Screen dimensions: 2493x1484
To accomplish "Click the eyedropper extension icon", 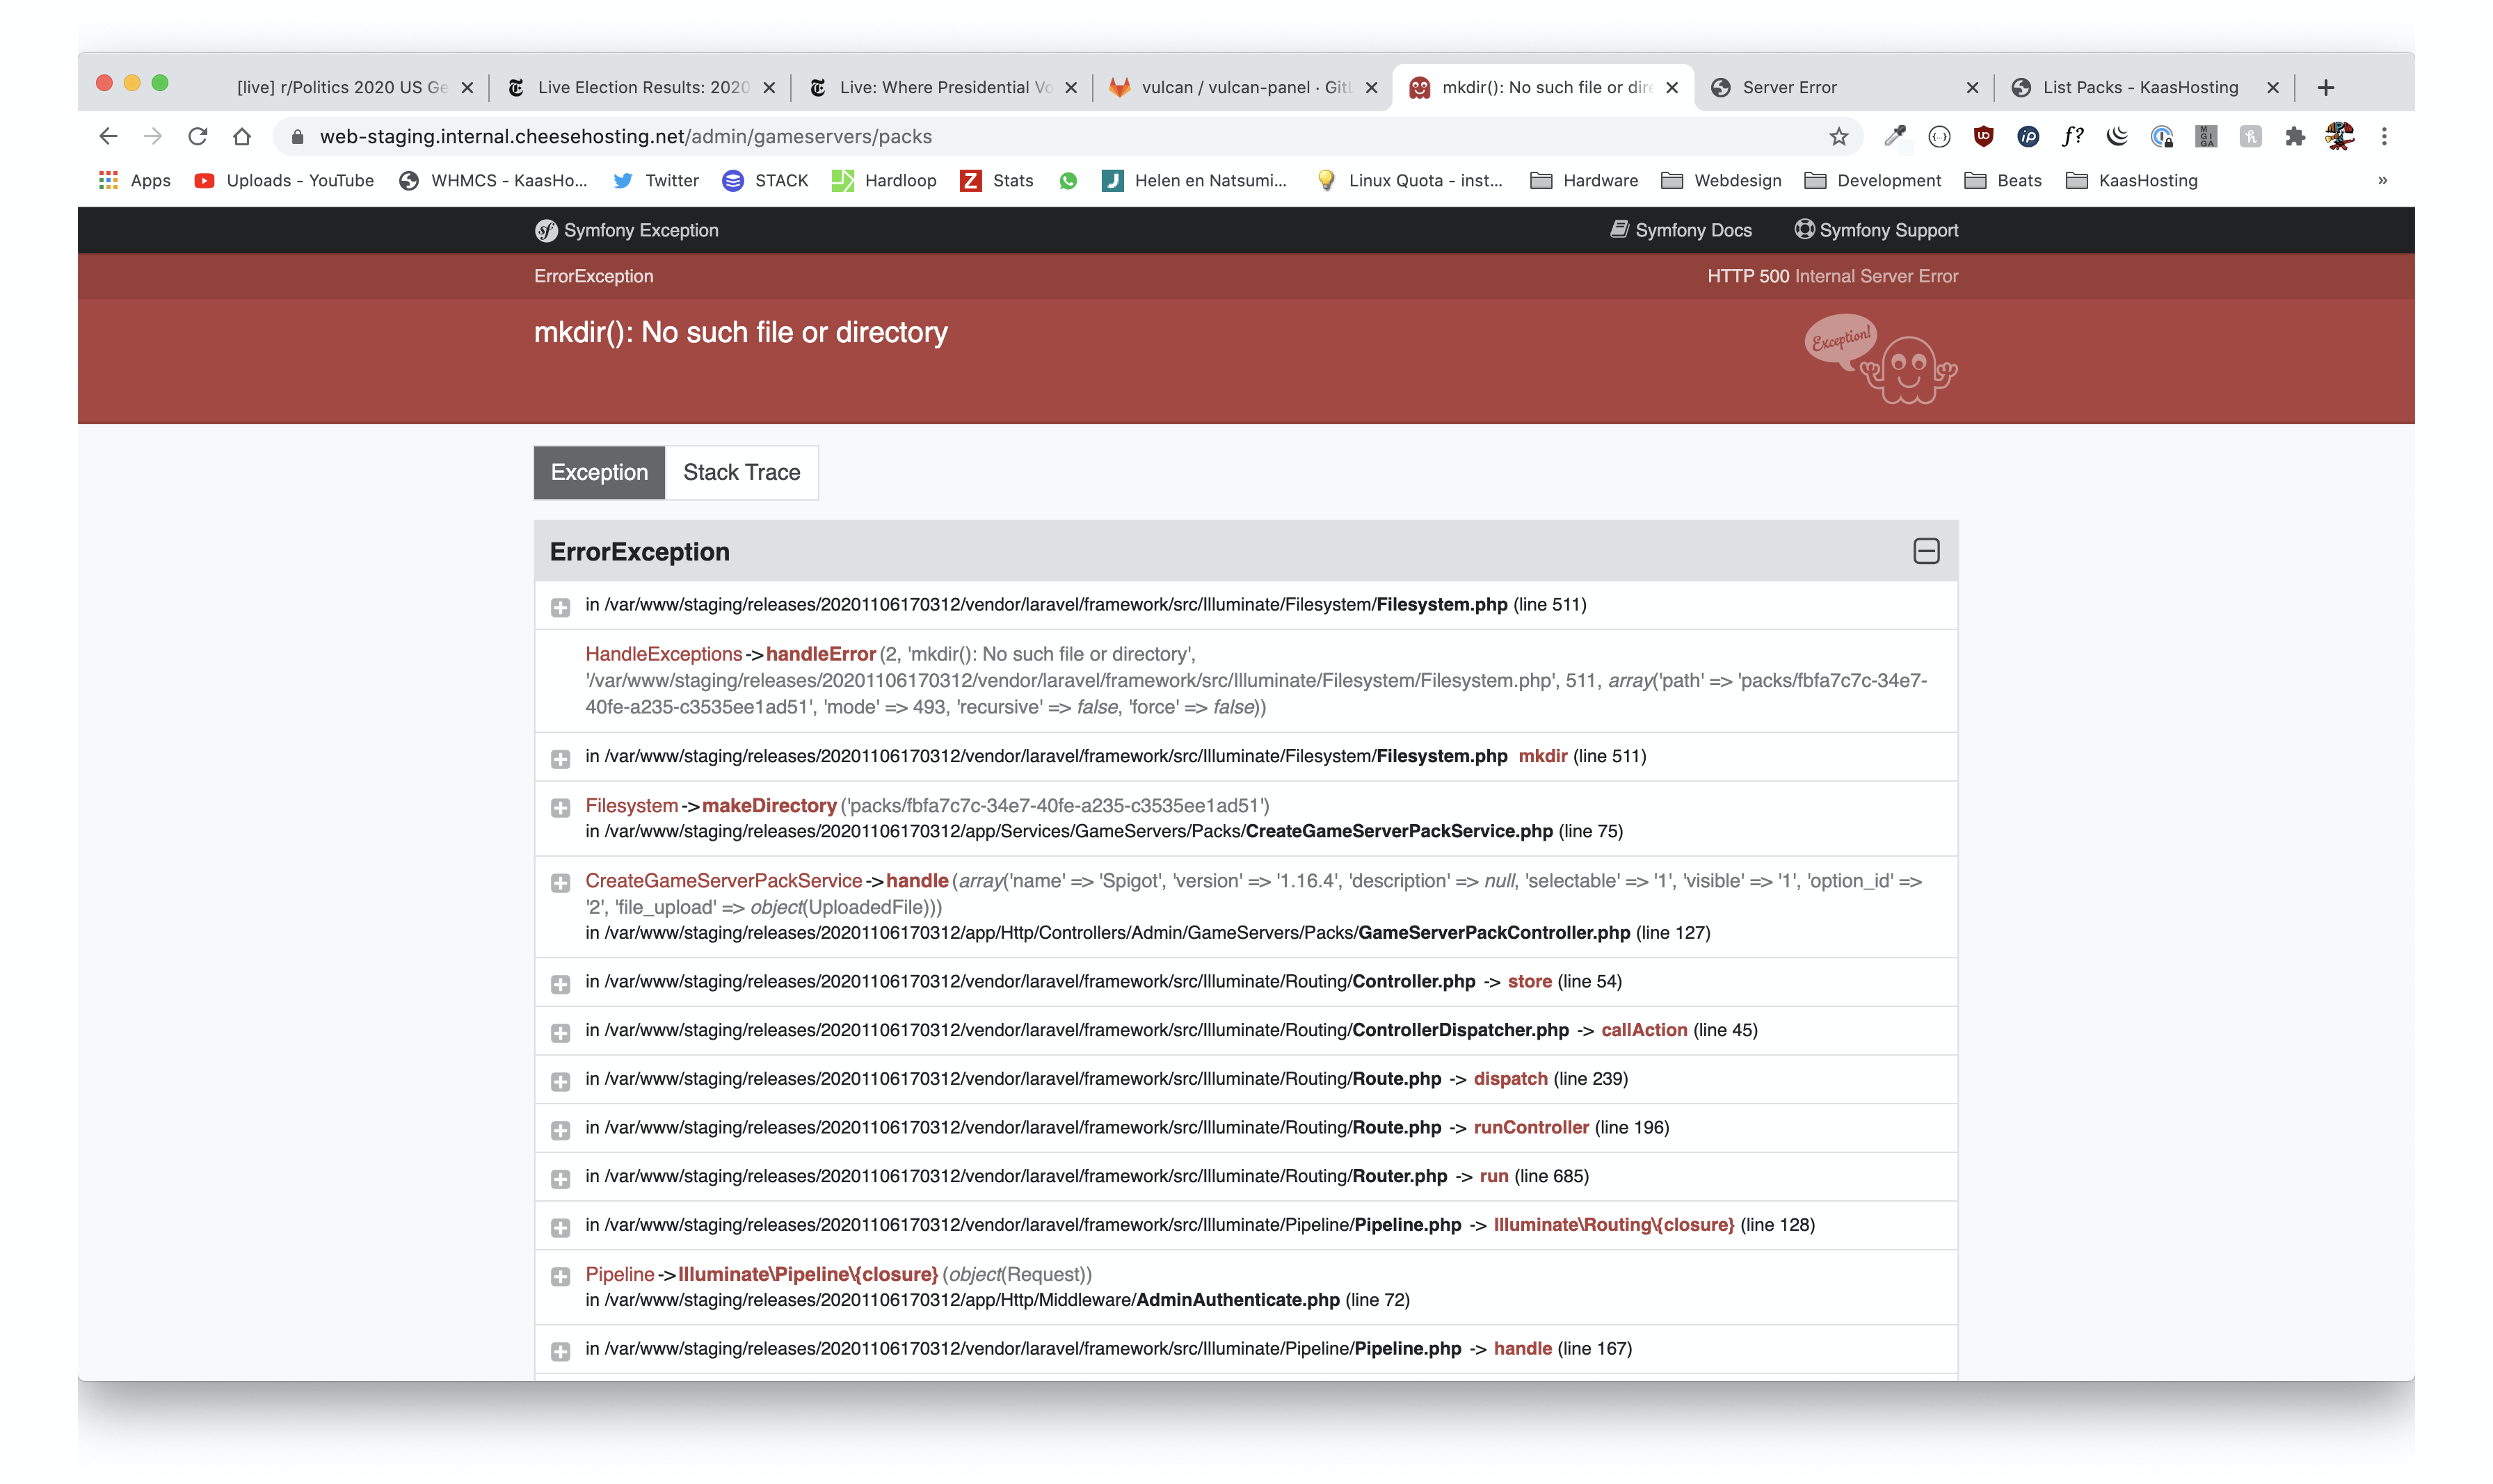I will click(1894, 136).
